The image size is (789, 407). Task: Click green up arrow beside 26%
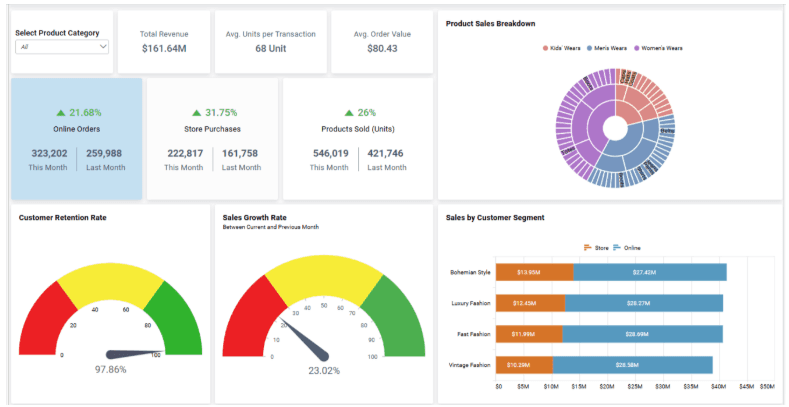(349, 113)
